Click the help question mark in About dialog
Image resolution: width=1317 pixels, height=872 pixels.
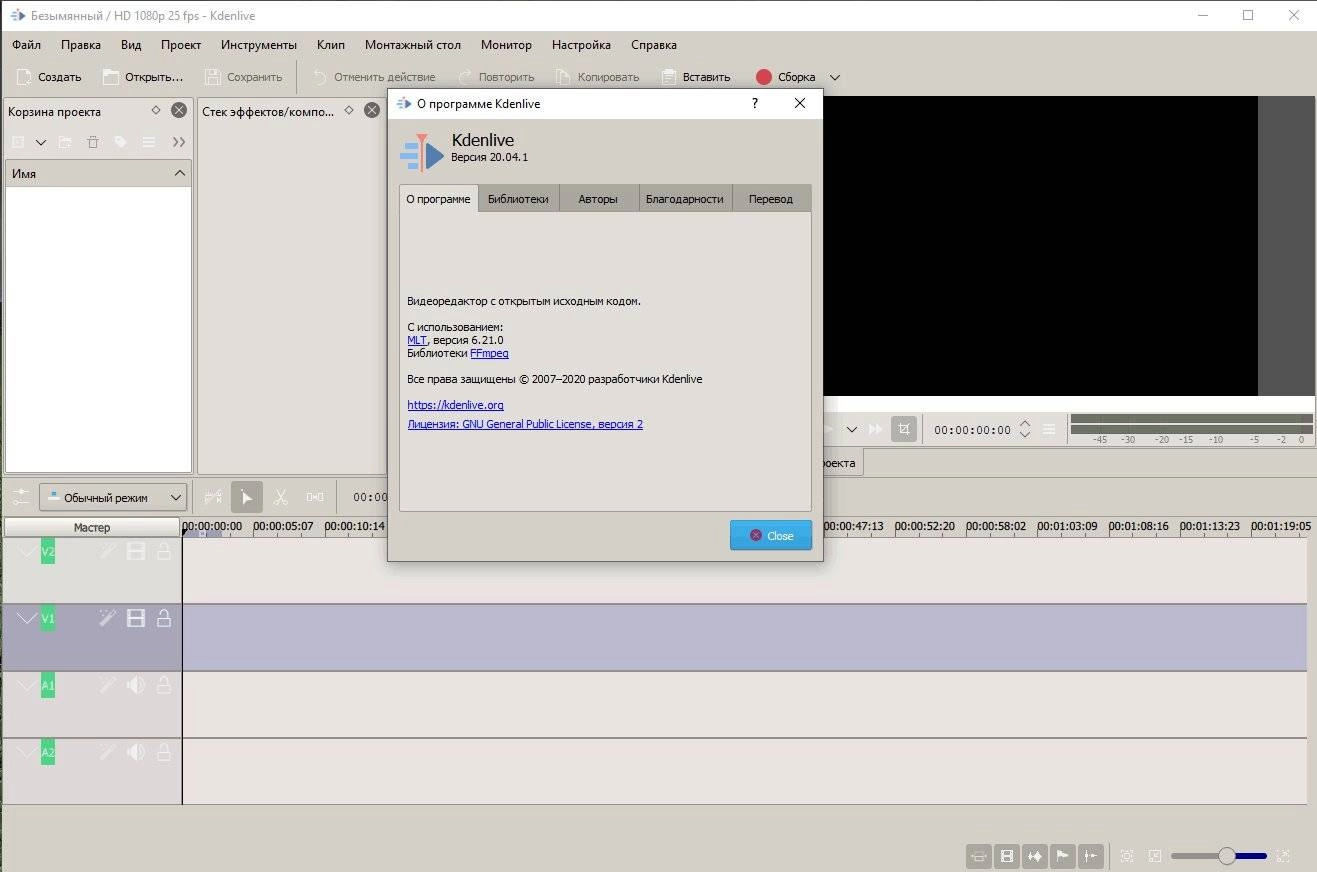755,103
